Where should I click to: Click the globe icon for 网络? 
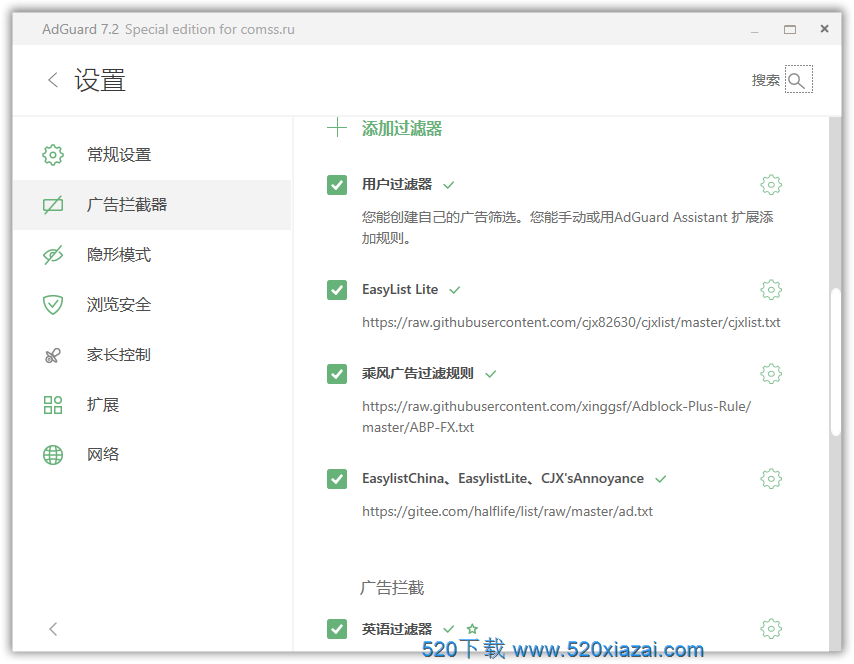coord(53,455)
